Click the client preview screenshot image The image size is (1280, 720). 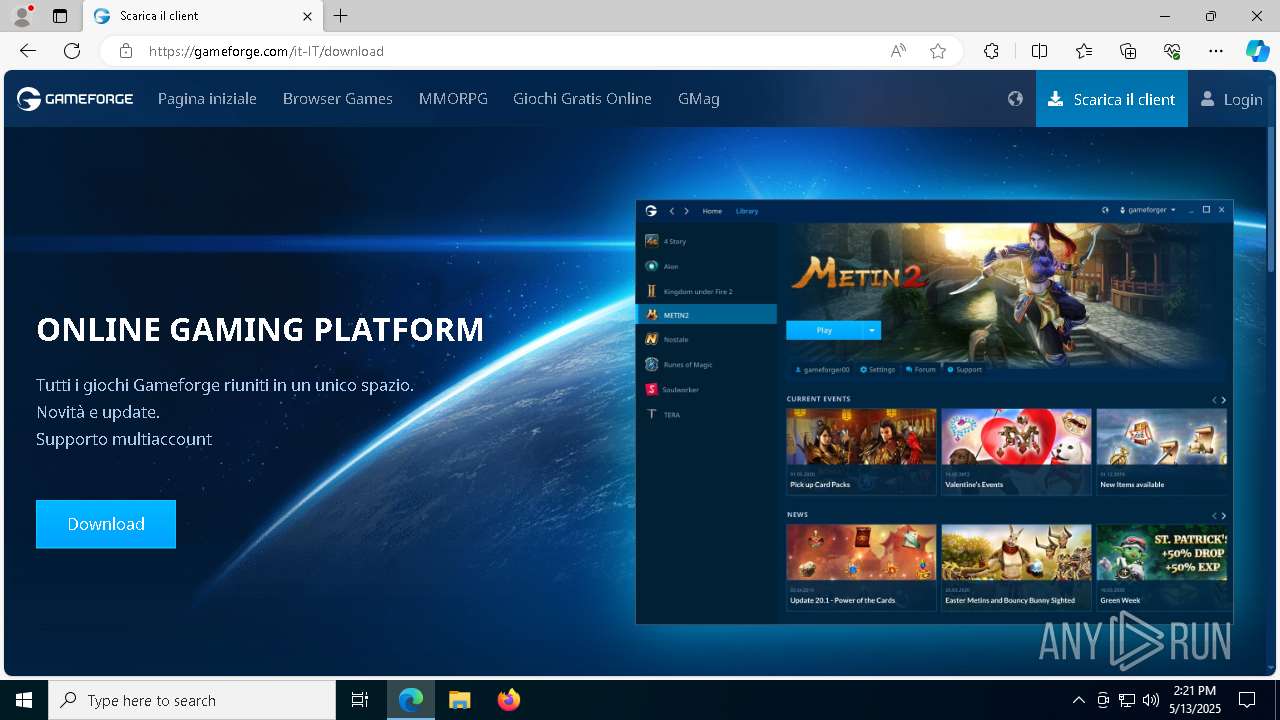(x=934, y=412)
